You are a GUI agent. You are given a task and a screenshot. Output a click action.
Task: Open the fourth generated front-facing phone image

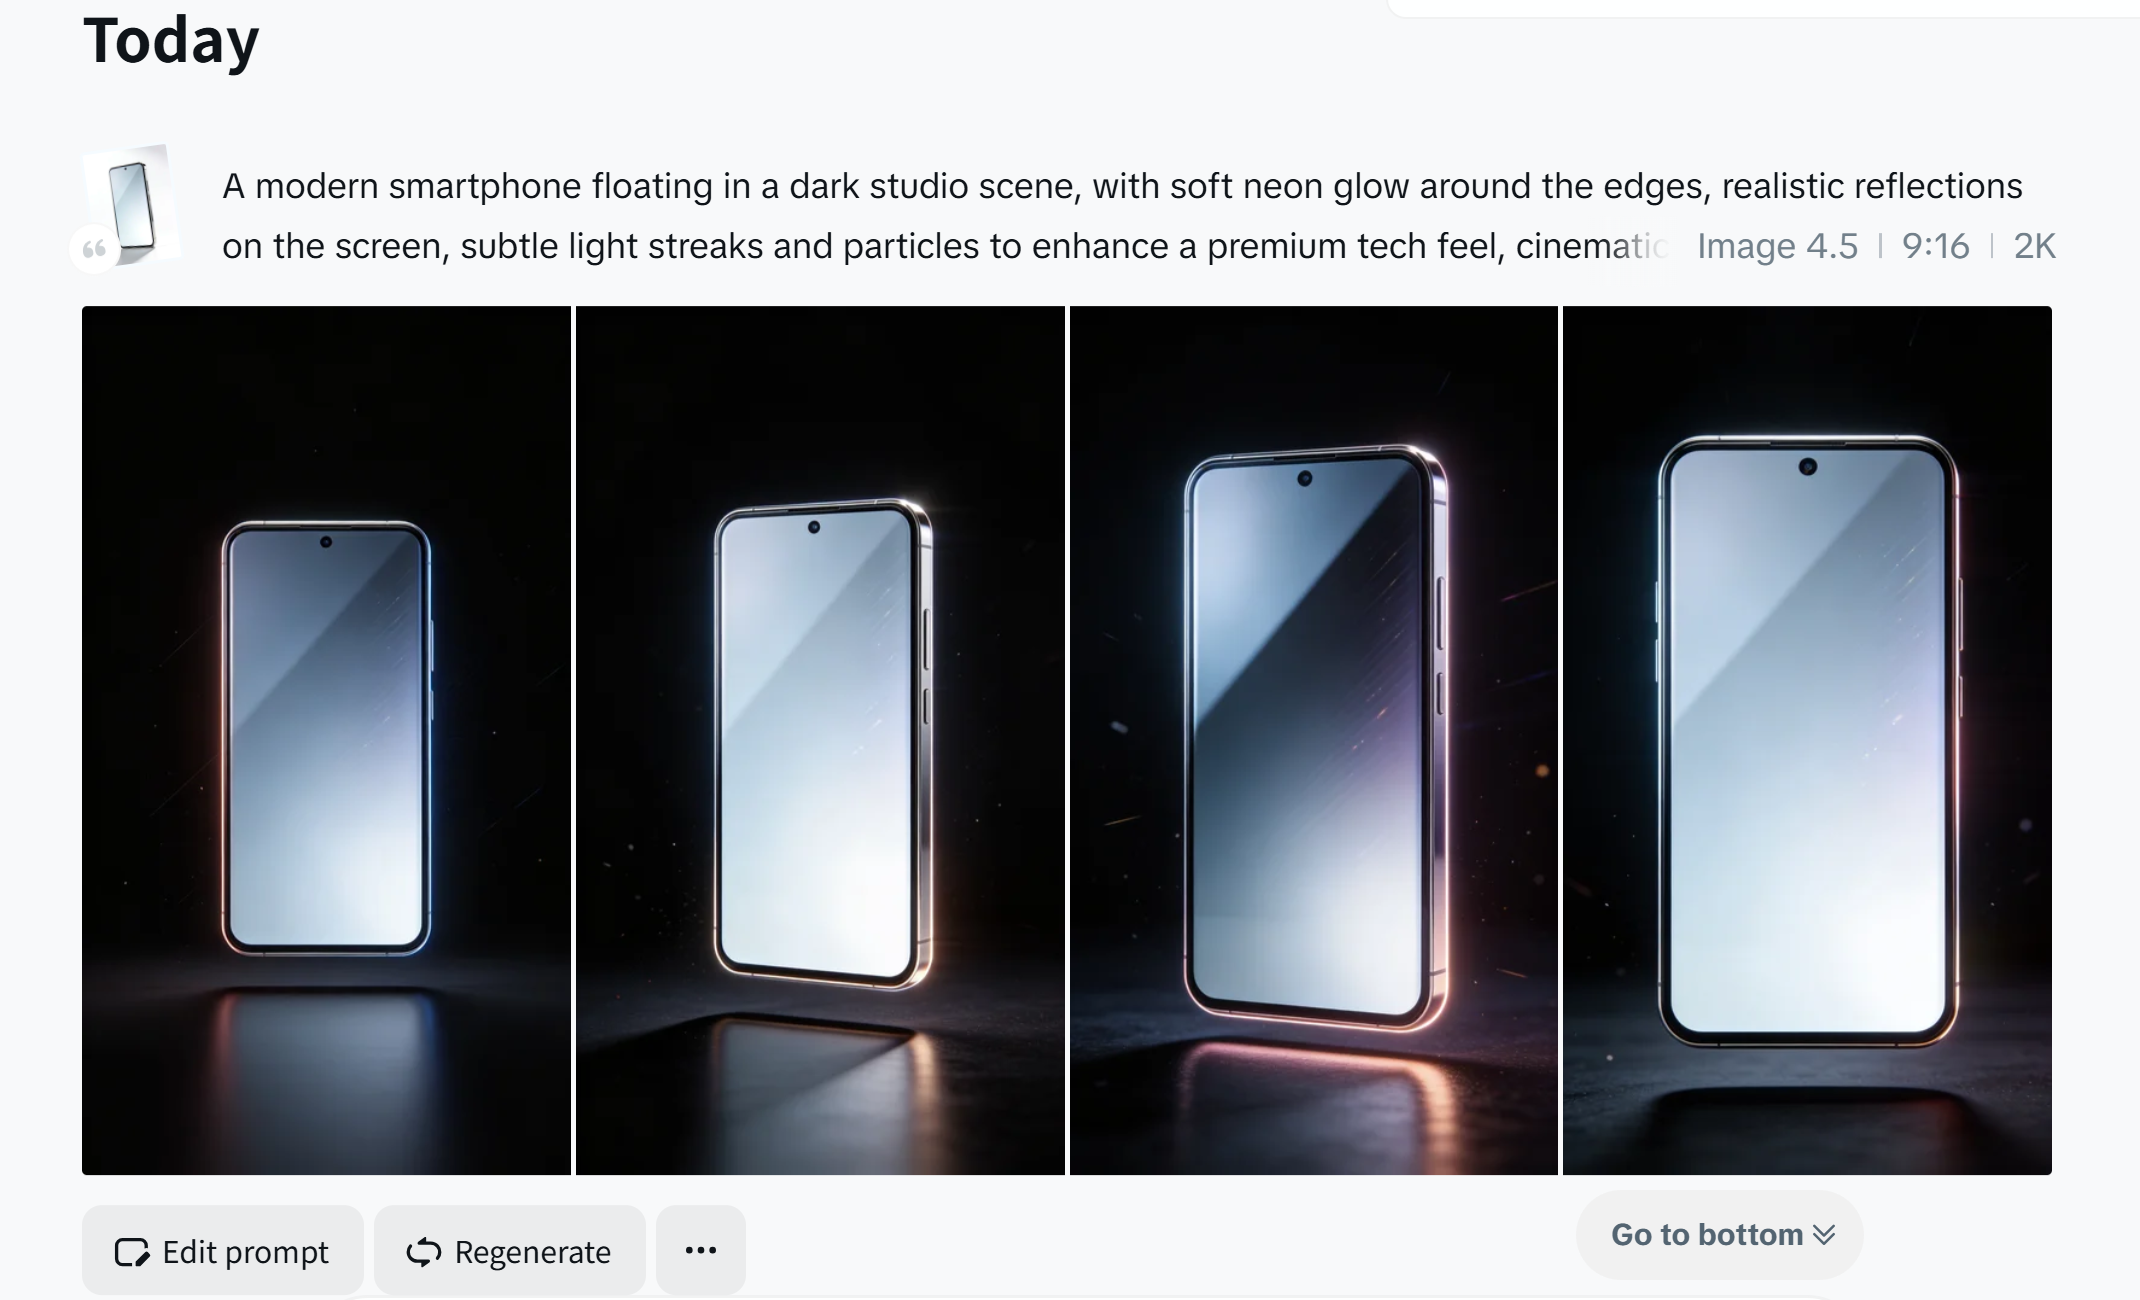(1807, 740)
